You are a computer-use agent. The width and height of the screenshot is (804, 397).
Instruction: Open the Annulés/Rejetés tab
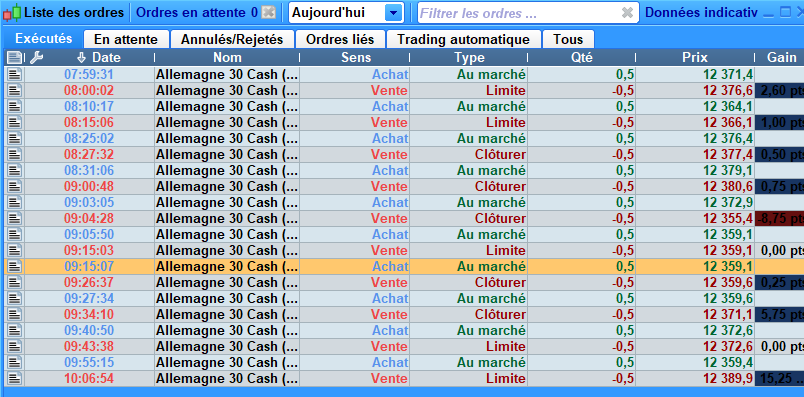(x=232, y=39)
